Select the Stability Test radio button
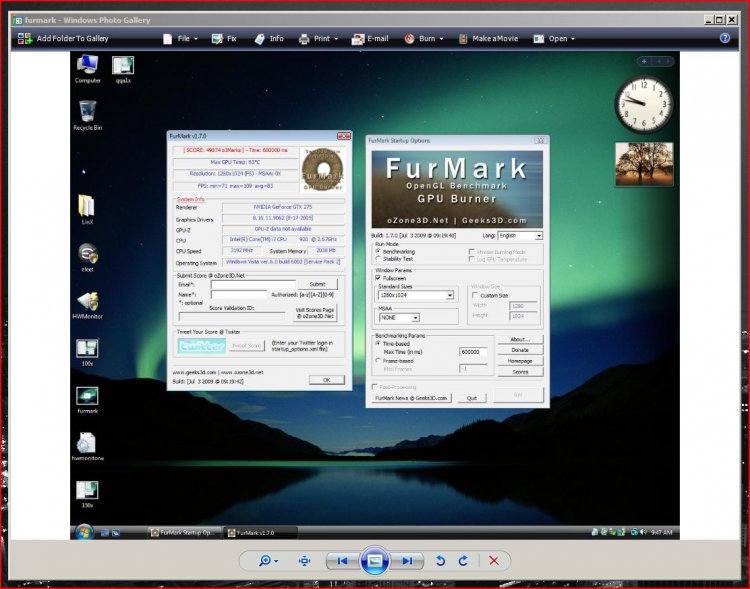The image size is (750, 589). coord(378,259)
